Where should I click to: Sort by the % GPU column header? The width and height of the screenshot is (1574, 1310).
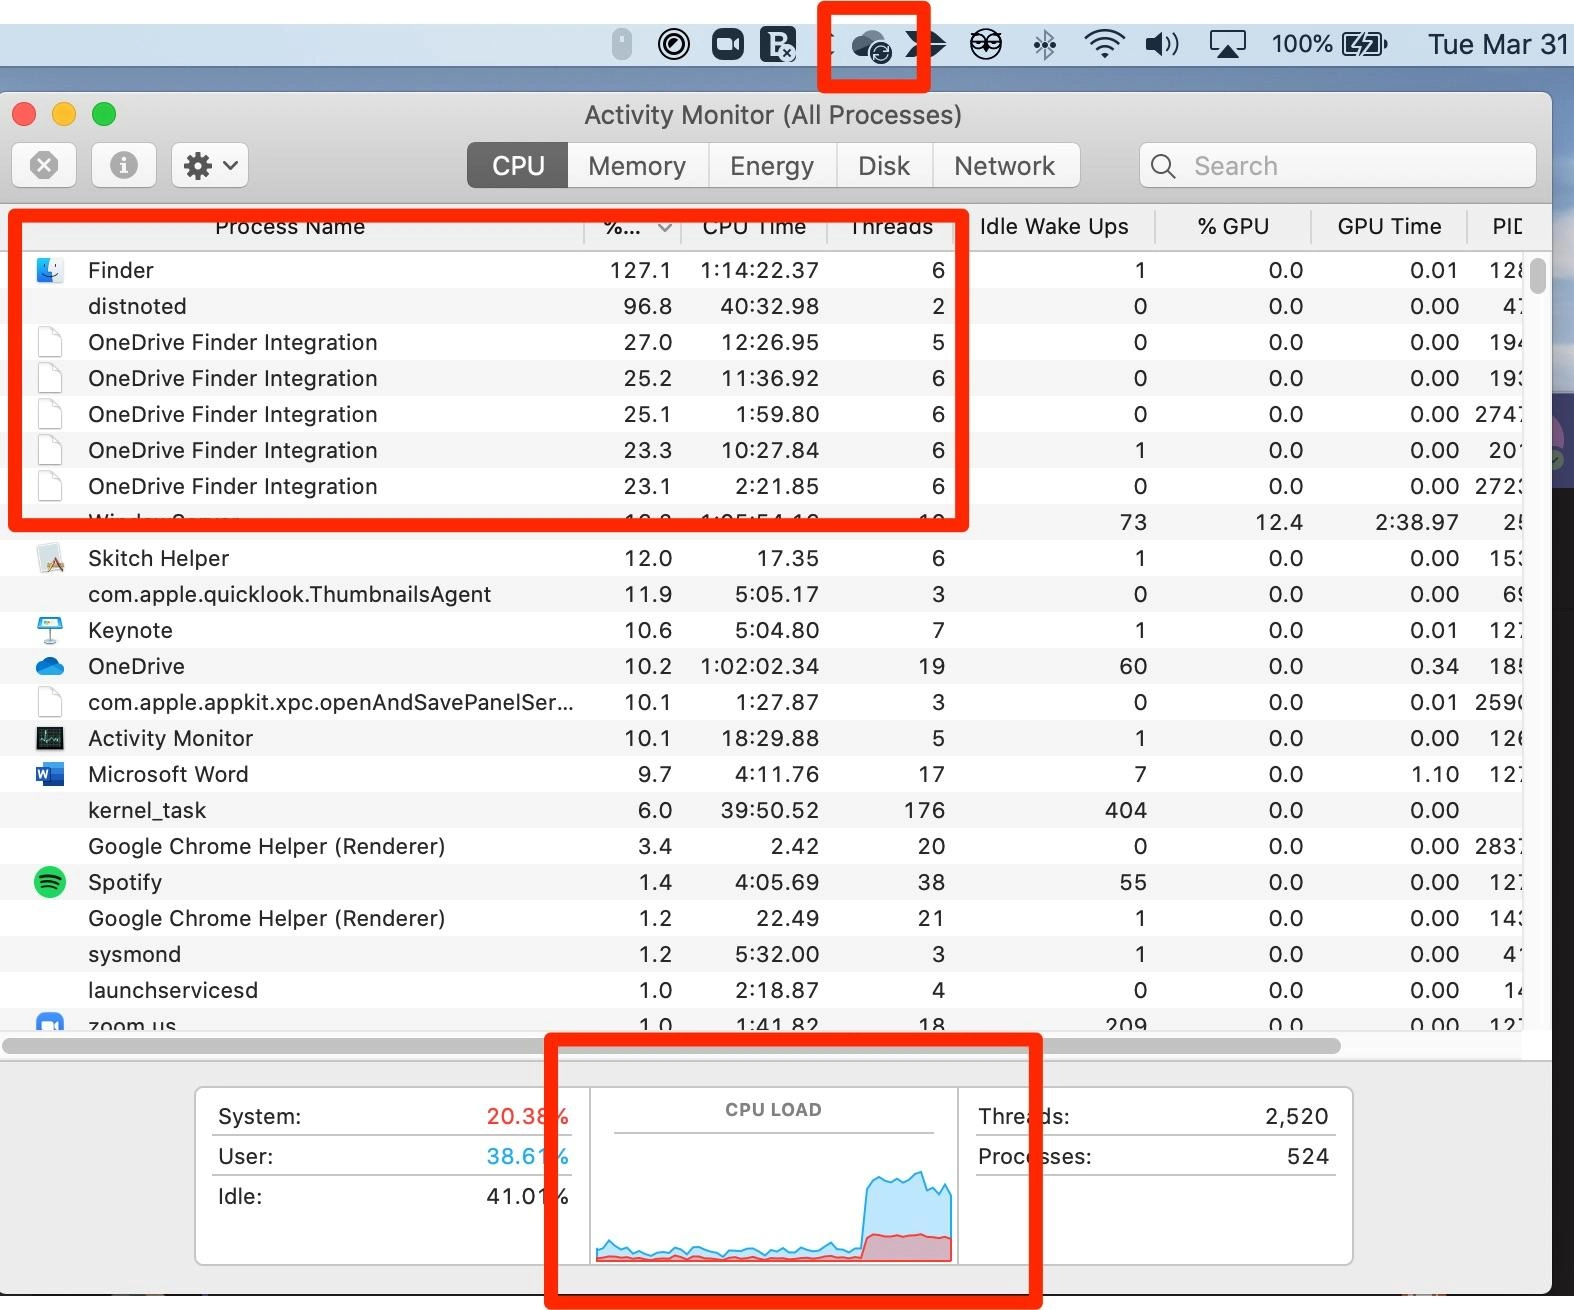click(1233, 227)
